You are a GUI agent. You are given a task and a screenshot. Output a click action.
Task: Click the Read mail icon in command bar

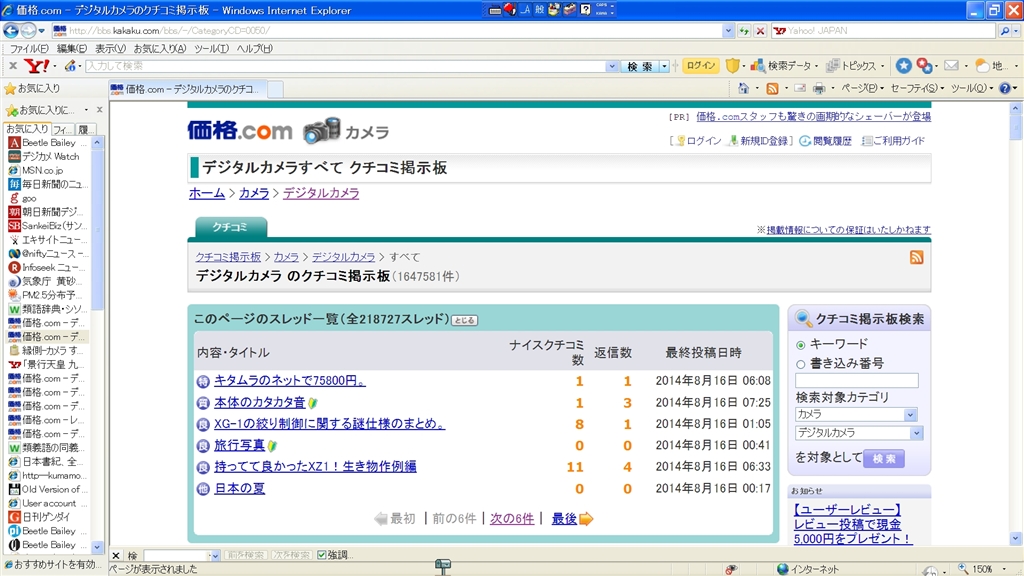pyautogui.click(x=800, y=88)
